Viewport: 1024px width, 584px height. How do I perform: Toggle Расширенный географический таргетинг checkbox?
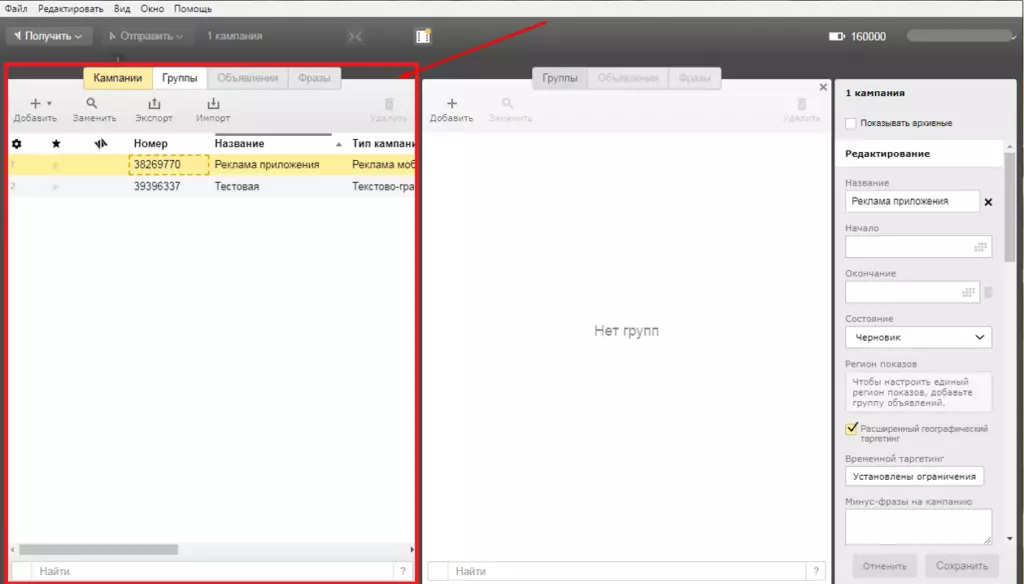[x=852, y=429]
